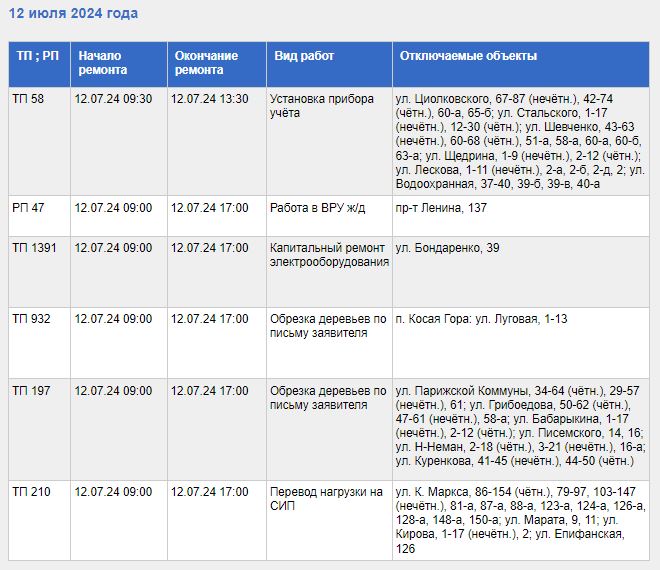660x570 pixels.
Task: Select the "ТП 58" row cell
Action: click(29, 99)
